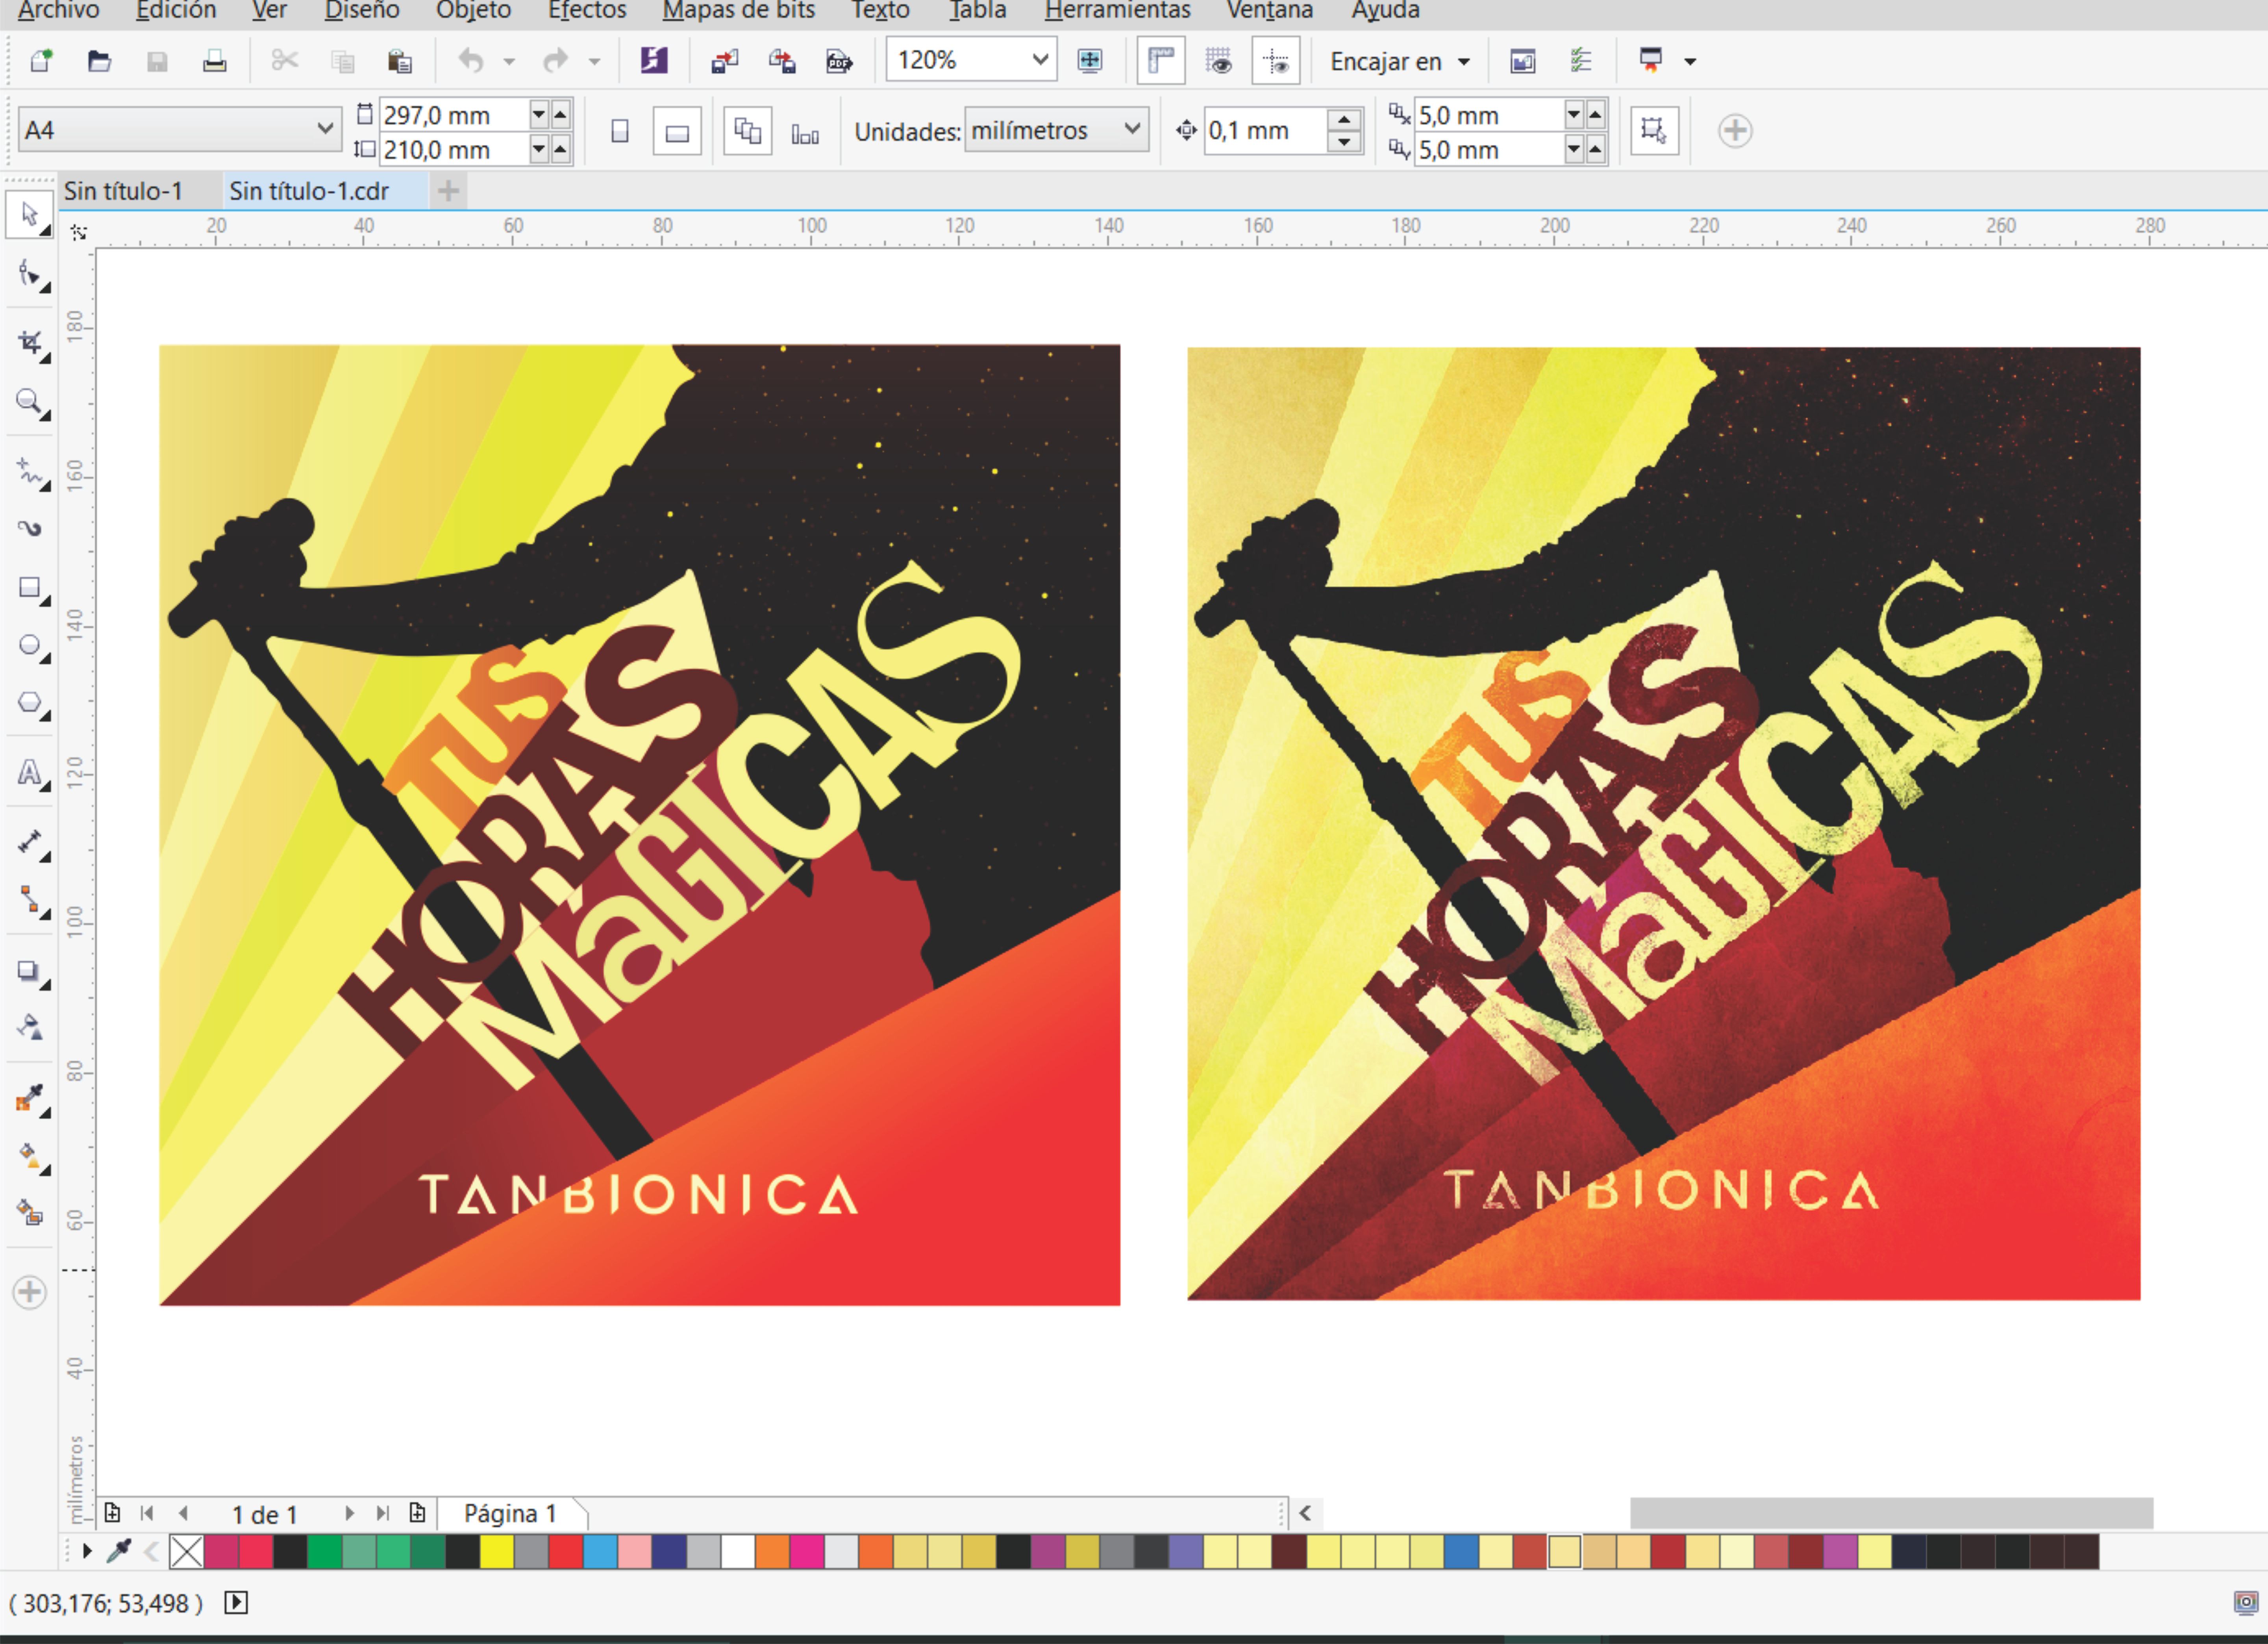Toggle the guidelines display
This screenshot has height=1644, width=2268.
[1276, 61]
